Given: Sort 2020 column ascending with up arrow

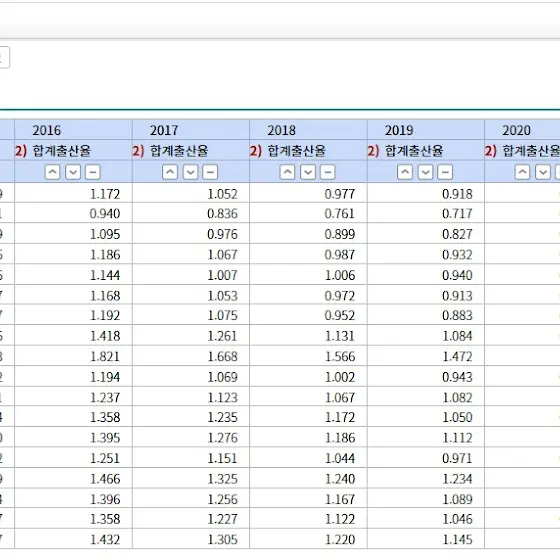Looking at the screenshot, I should [x=522, y=172].
